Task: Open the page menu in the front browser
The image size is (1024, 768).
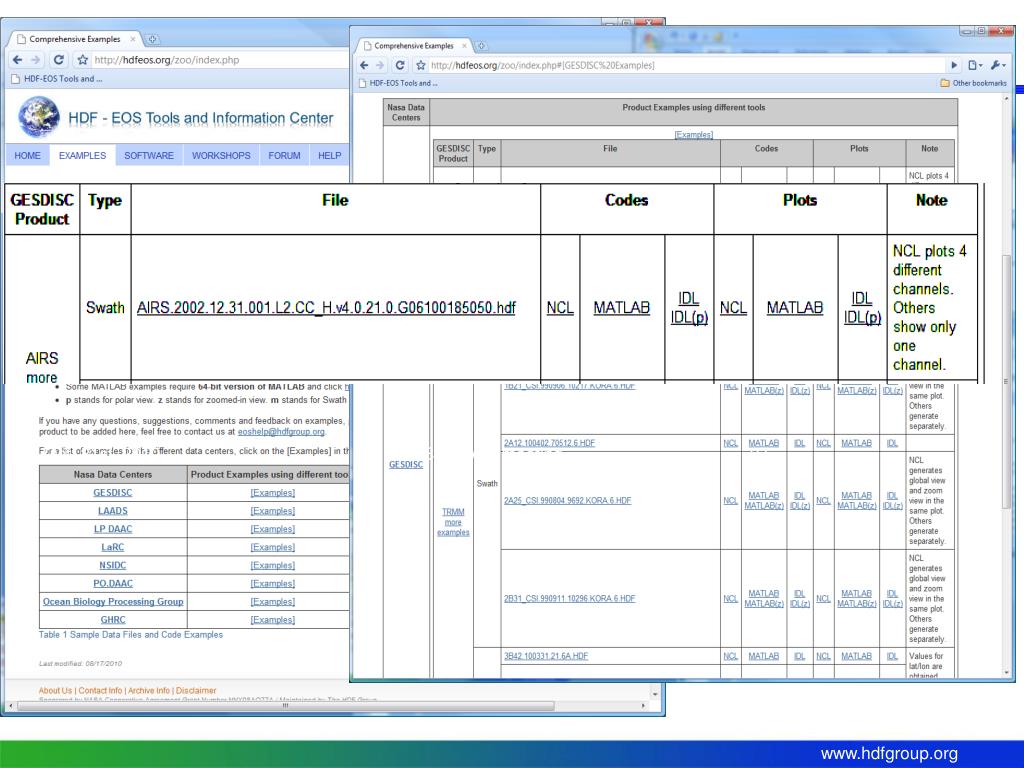Action: pos(975,65)
